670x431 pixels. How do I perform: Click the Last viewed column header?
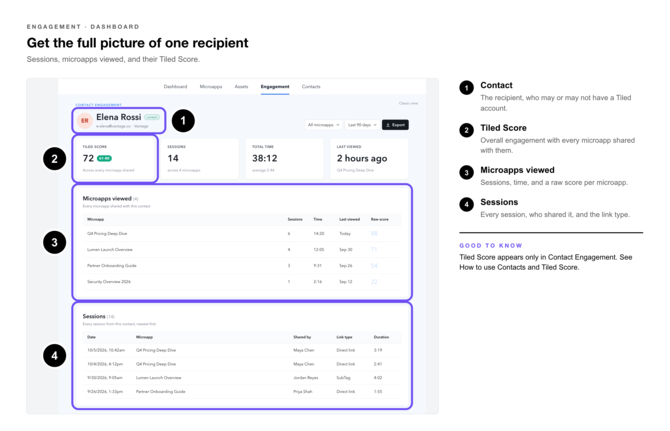click(350, 219)
